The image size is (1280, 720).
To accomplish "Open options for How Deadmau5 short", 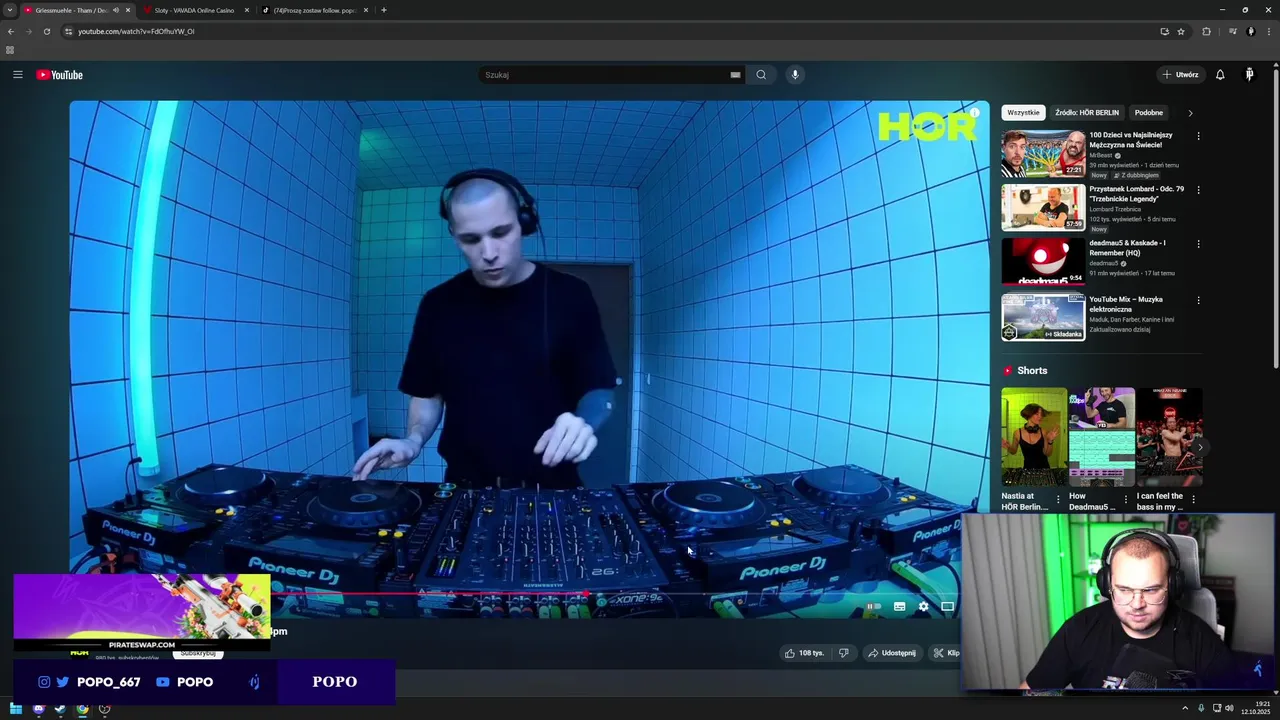I will tap(1125, 499).
